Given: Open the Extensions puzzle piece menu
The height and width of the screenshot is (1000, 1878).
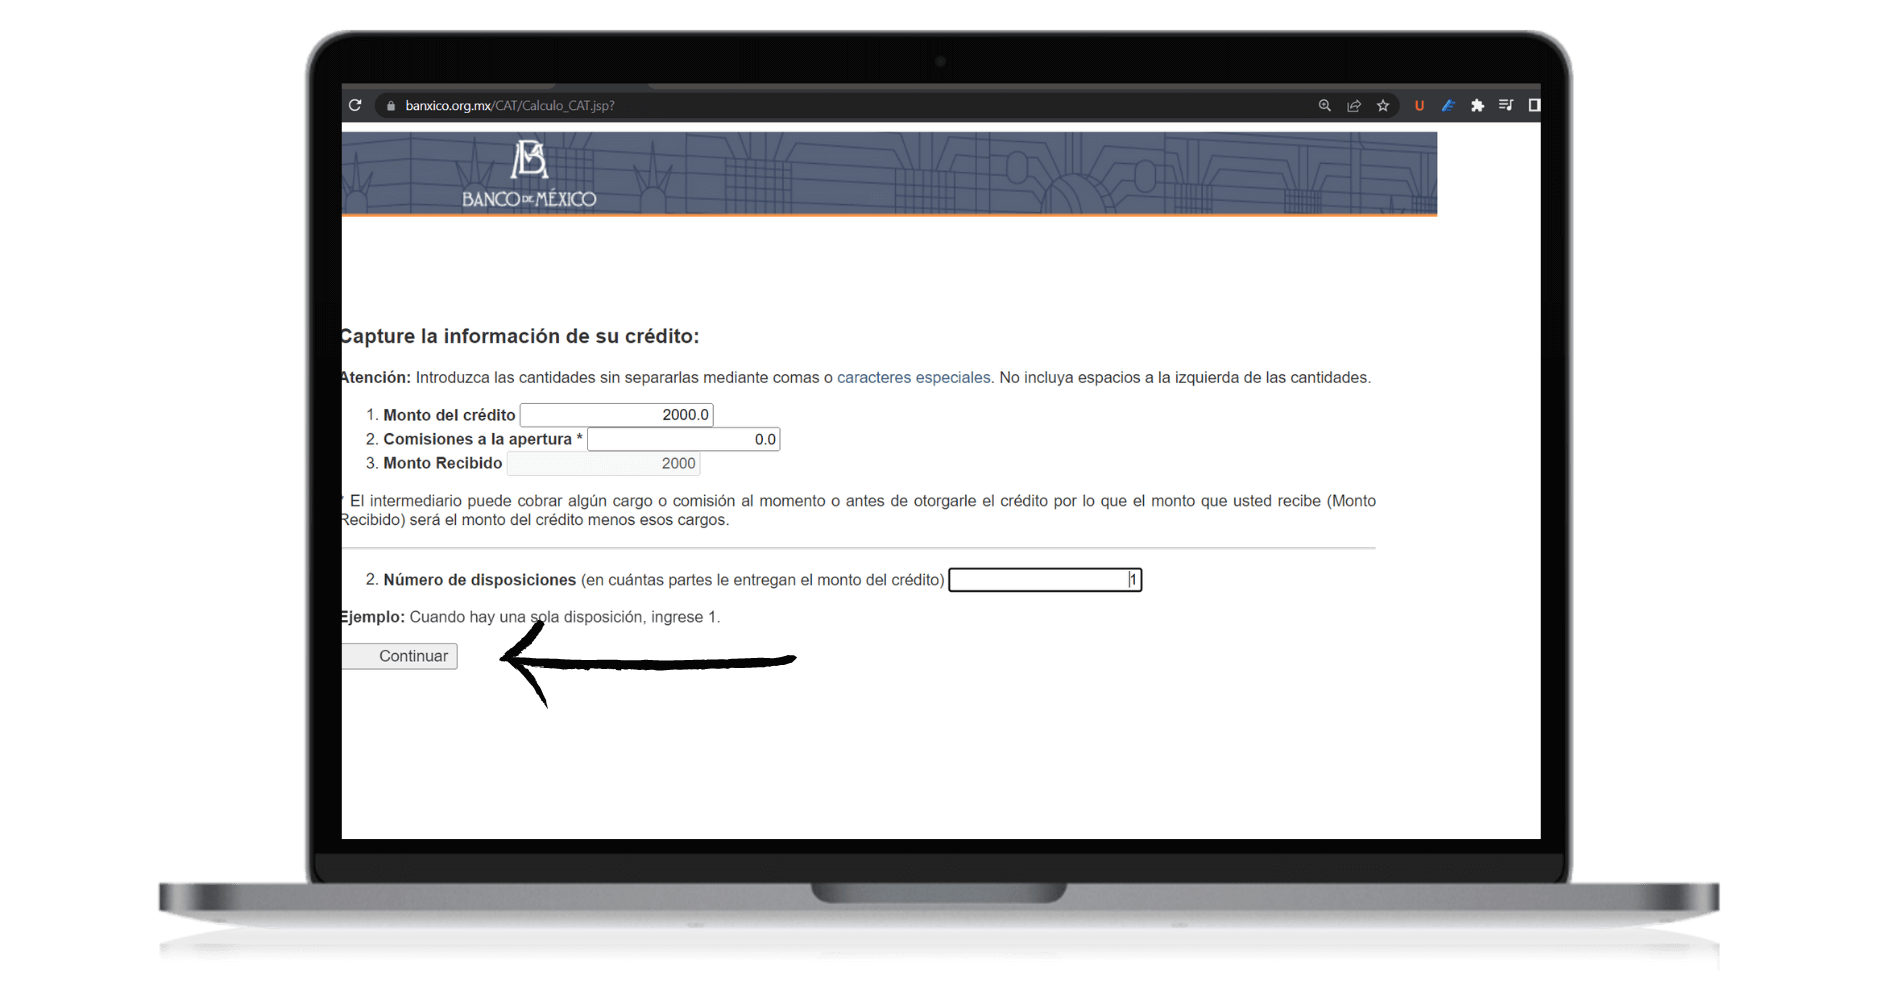Looking at the screenshot, I should tap(1477, 105).
